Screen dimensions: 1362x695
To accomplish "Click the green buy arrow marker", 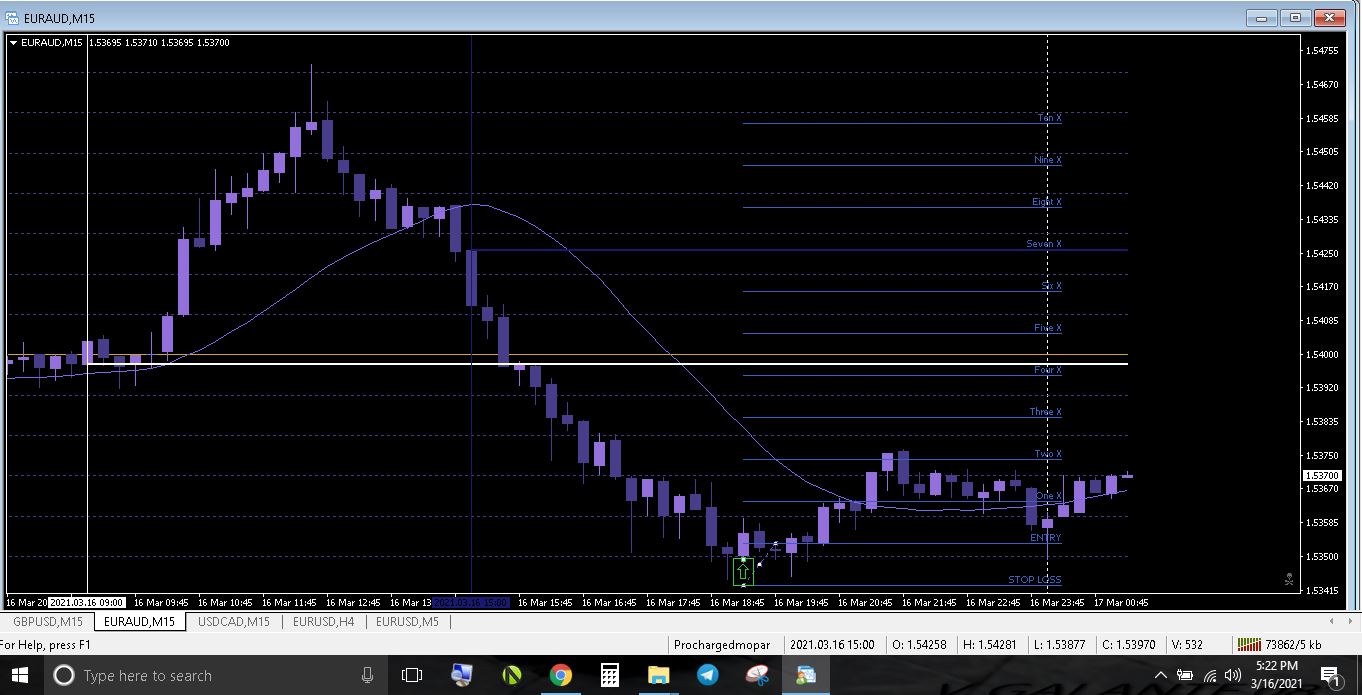I will pyautogui.click(x=743, y=573).
